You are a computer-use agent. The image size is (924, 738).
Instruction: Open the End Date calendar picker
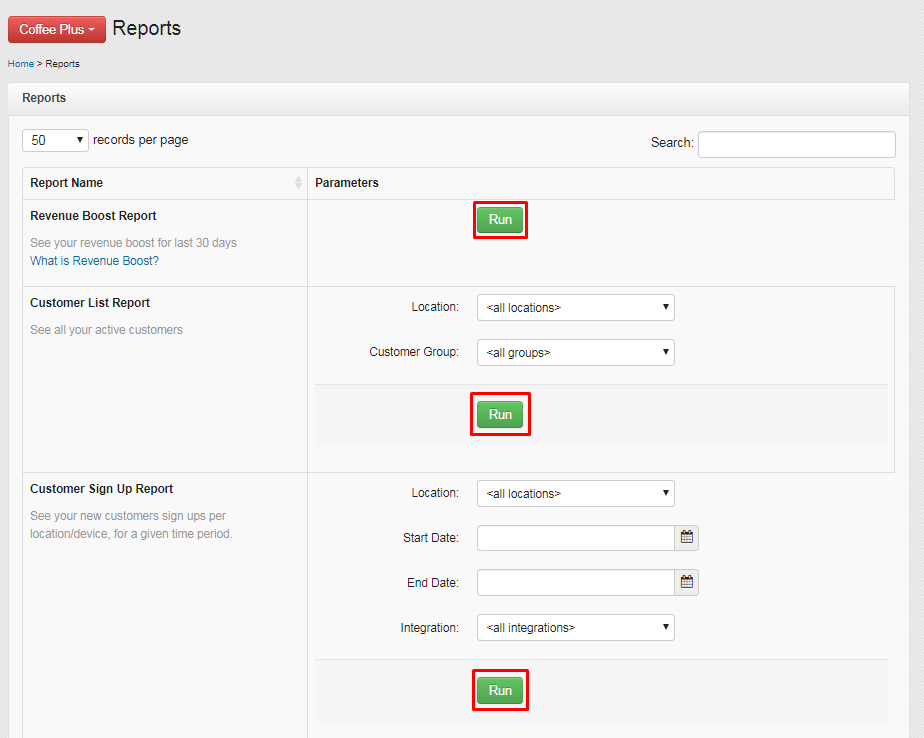click(687, 582)
